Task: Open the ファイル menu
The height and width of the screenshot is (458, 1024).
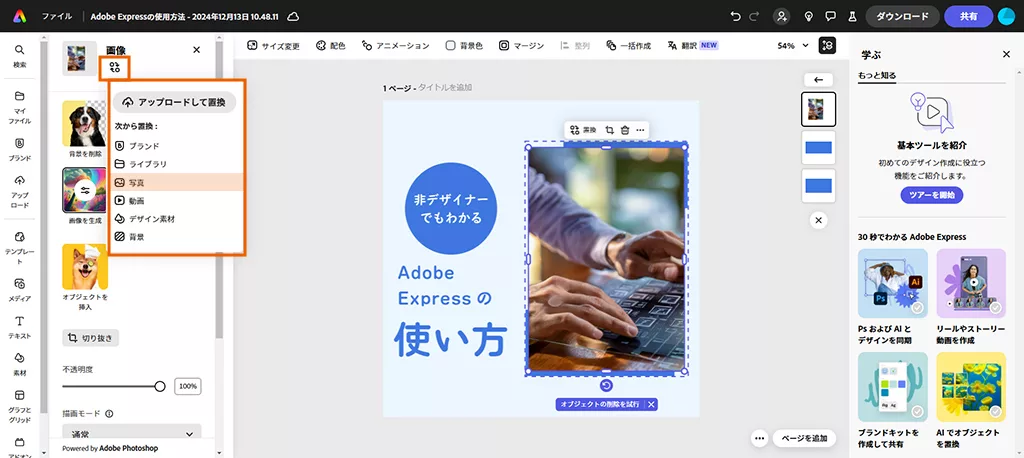Action: click(57, 16)
